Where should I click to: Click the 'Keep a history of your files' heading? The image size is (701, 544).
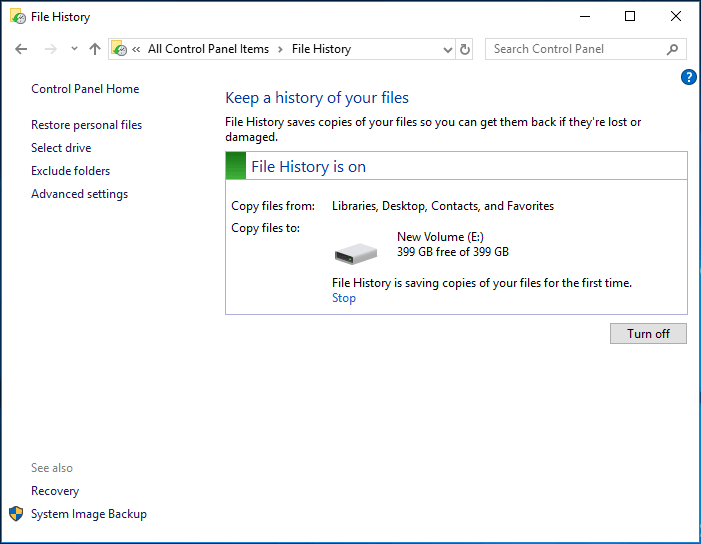tap(317, 98)
